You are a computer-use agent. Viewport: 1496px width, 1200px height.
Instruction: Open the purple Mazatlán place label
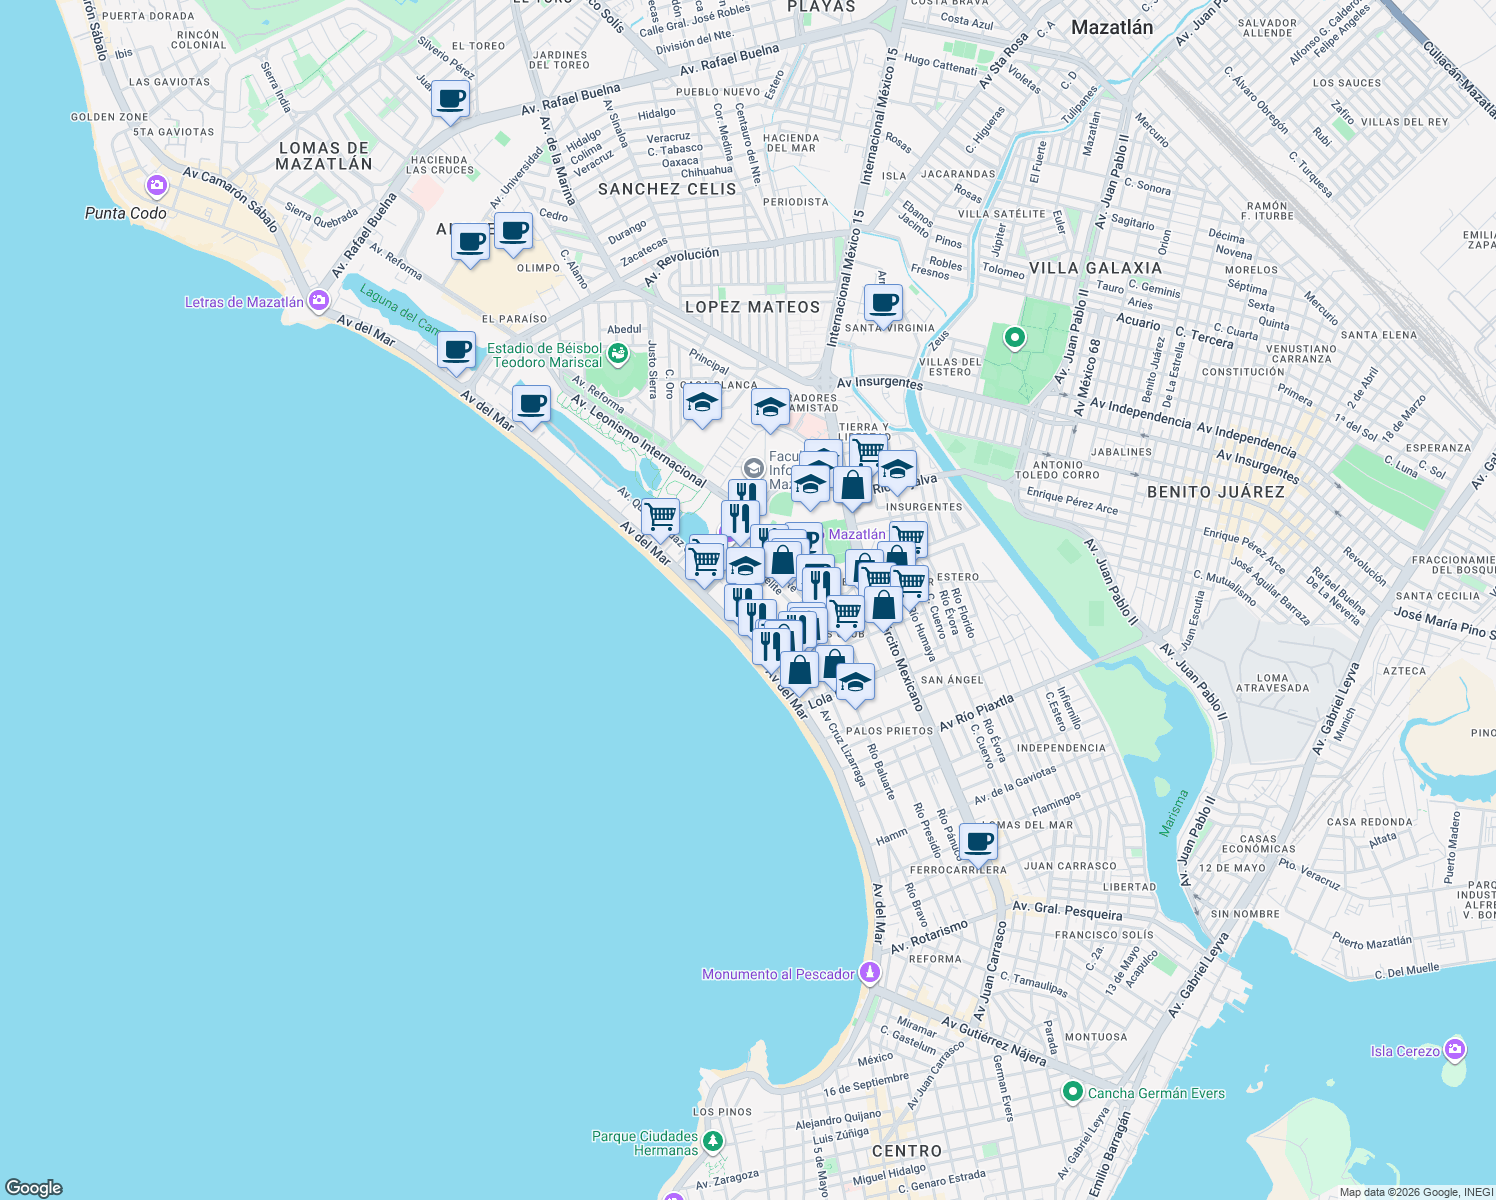click(857, 534)
